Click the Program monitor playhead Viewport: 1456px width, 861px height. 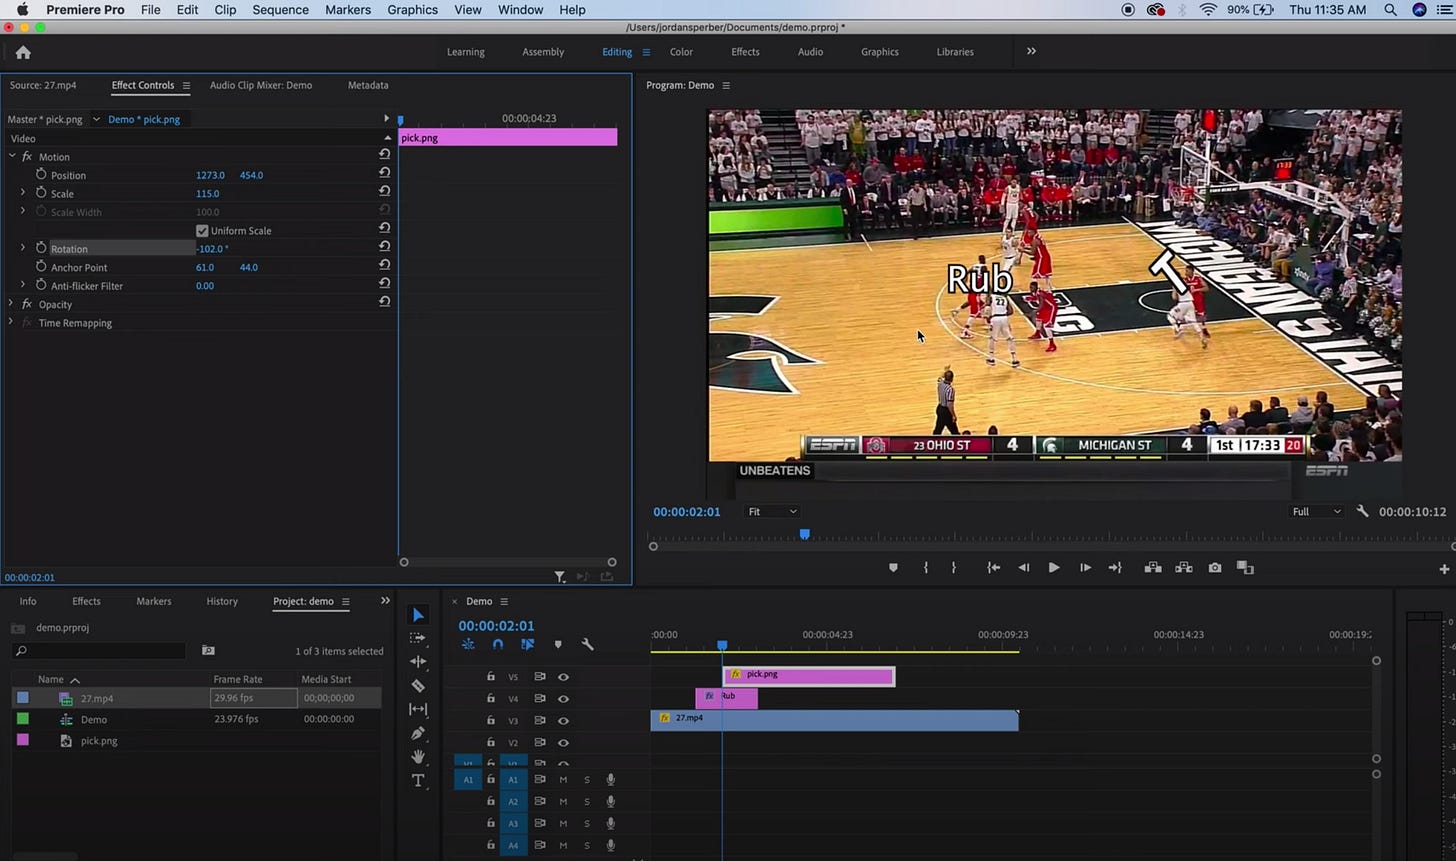pyautogui.click(x=804, y=535)
